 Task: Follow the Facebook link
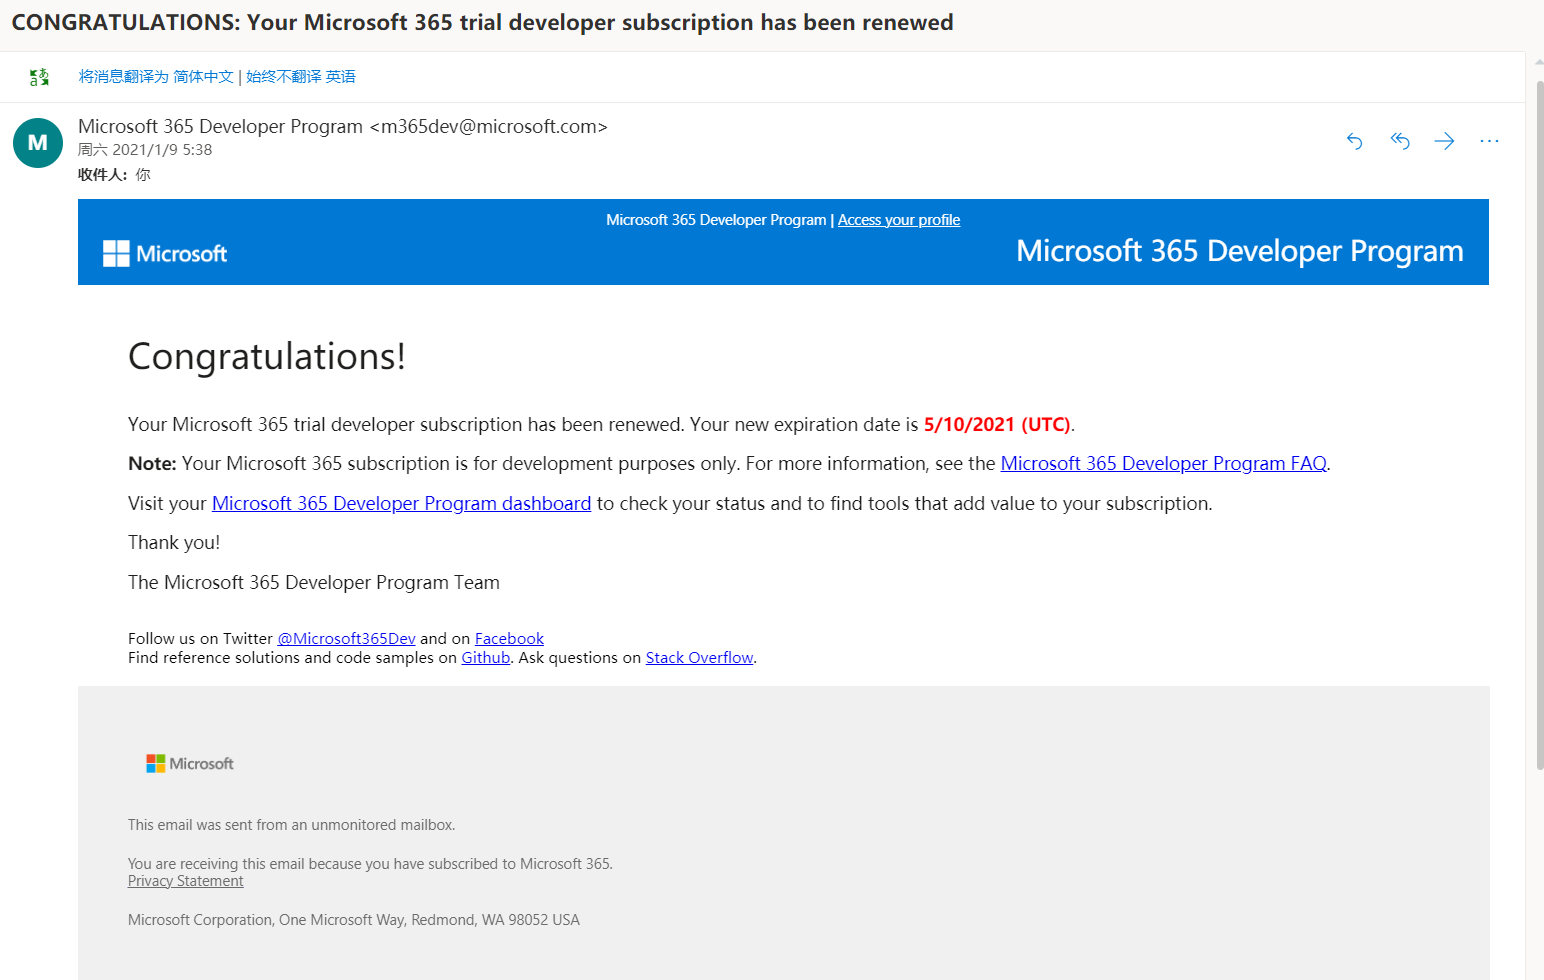tap(509, 638)
